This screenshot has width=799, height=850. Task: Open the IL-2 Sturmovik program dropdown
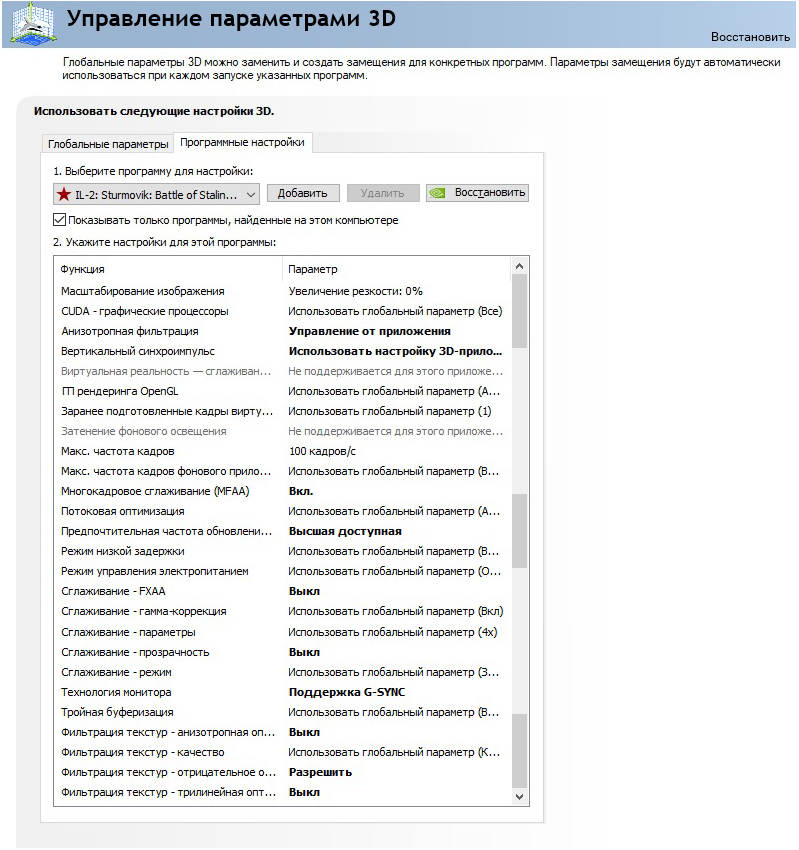pos(156,194)
